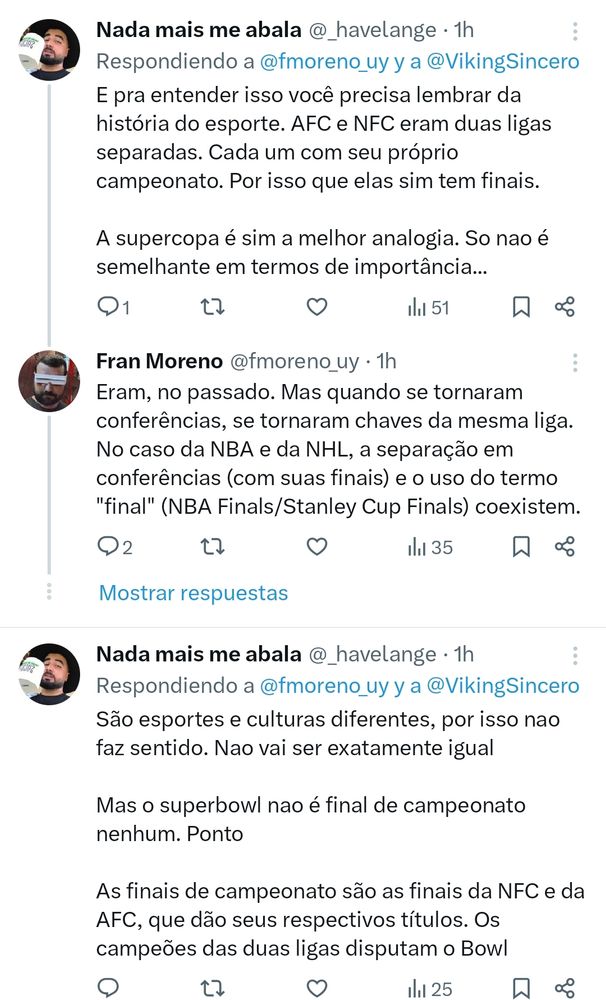Share Fran Moreno's tweet
The image size is (606, 1000).
(565, 546)
